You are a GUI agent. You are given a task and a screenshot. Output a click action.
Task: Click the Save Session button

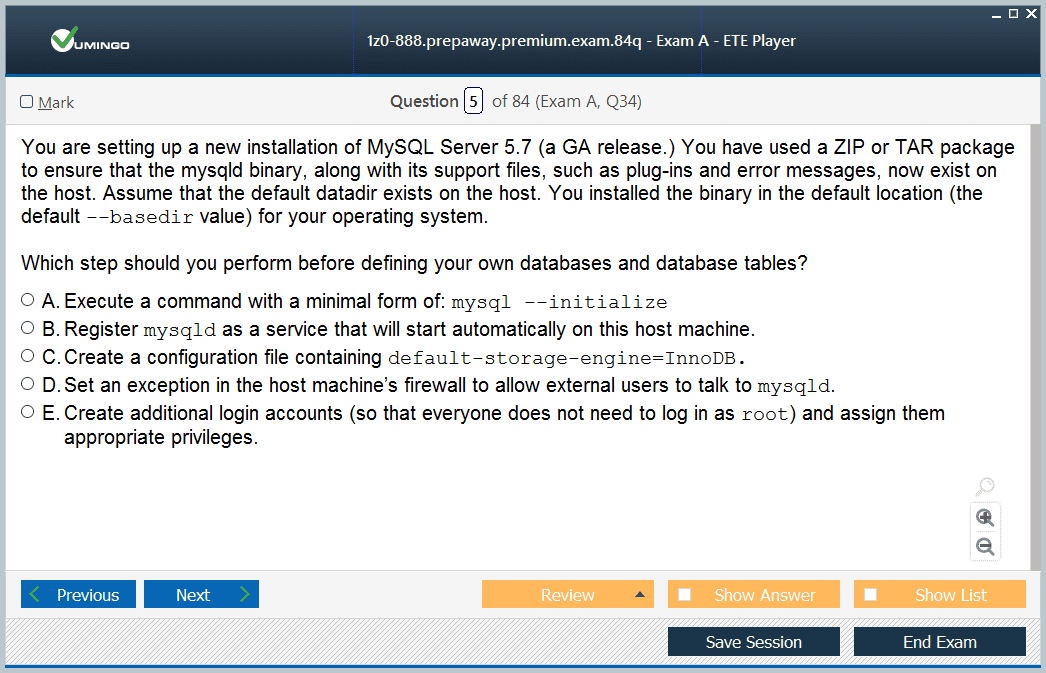click(753, 642)
